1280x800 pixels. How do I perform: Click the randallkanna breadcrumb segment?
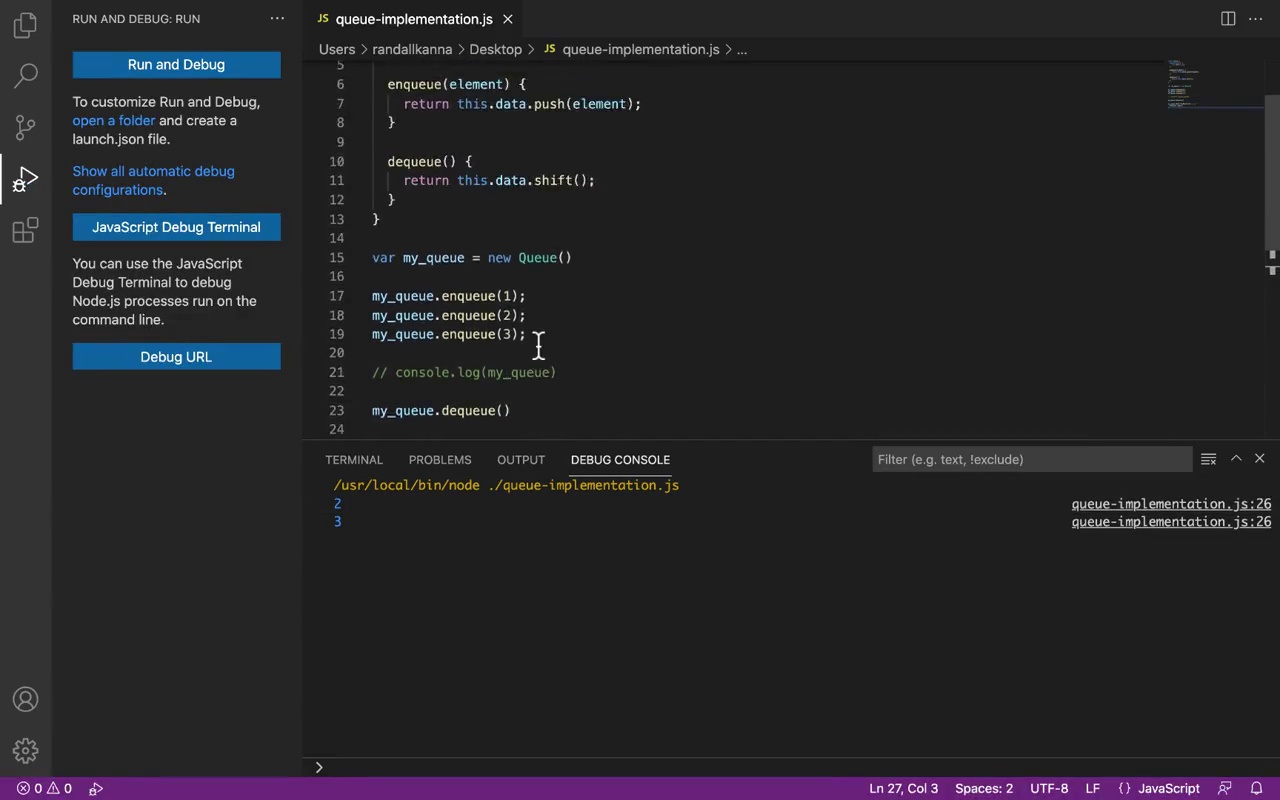pos(412,49)
